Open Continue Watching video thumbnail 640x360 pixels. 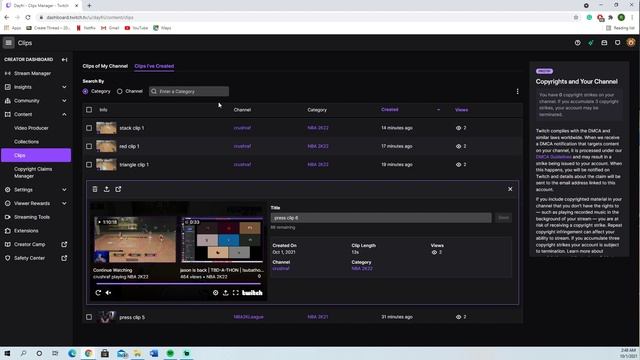135,240
